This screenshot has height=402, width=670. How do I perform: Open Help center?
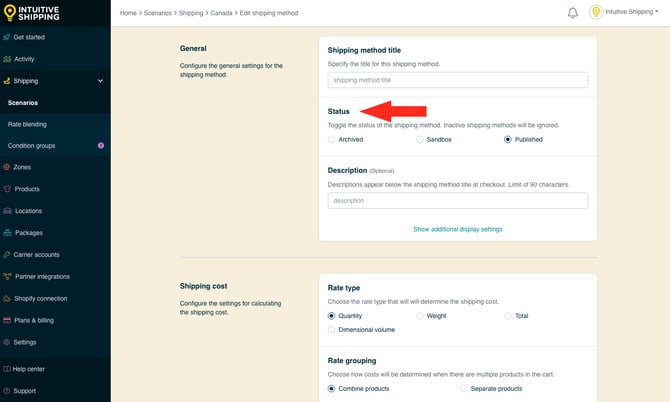29,369
